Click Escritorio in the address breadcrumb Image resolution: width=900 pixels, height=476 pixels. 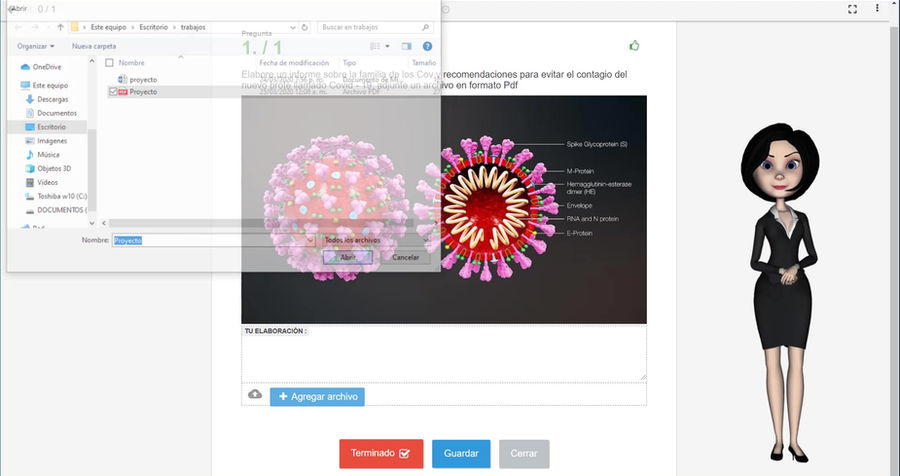click(x=154, y=27)
